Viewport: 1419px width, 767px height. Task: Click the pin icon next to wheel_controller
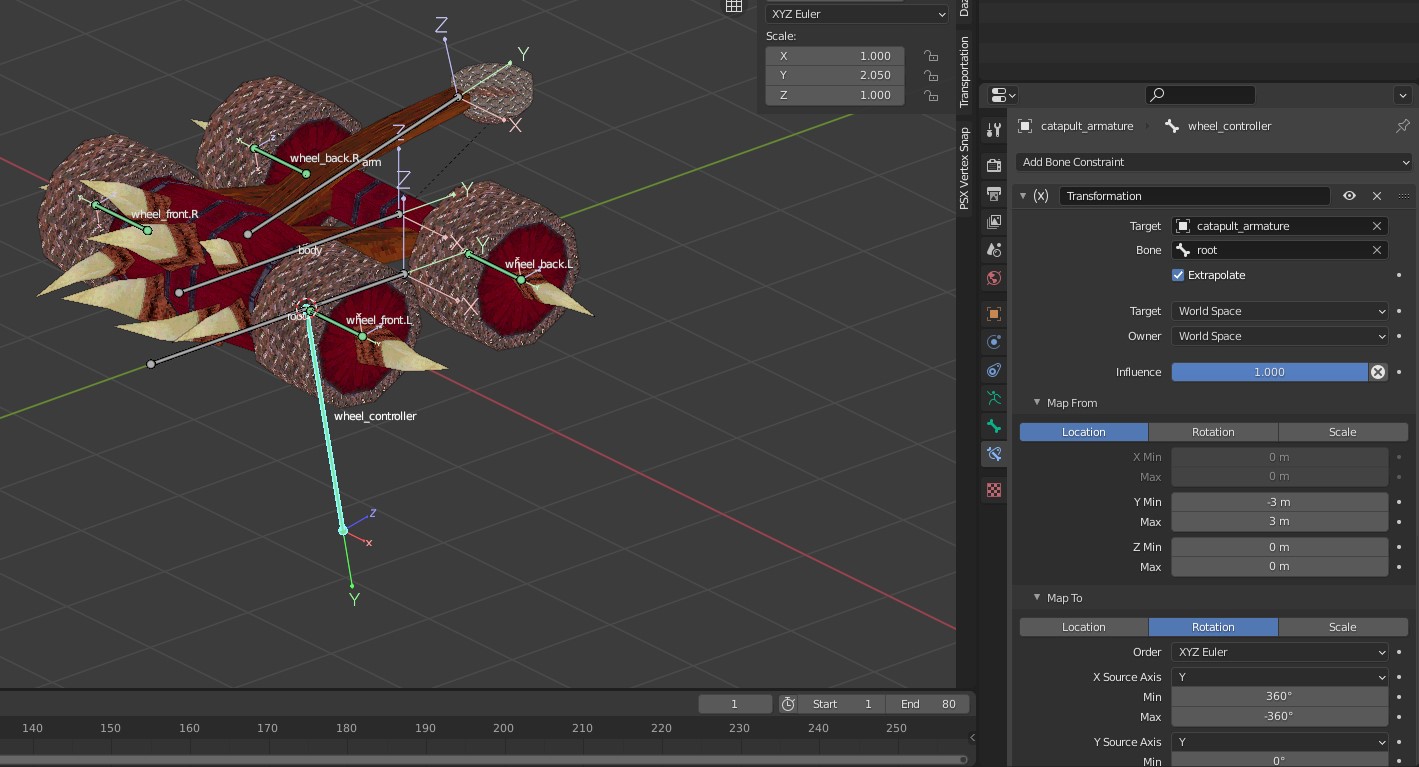pyautogui.click(x=1402, y=126)
